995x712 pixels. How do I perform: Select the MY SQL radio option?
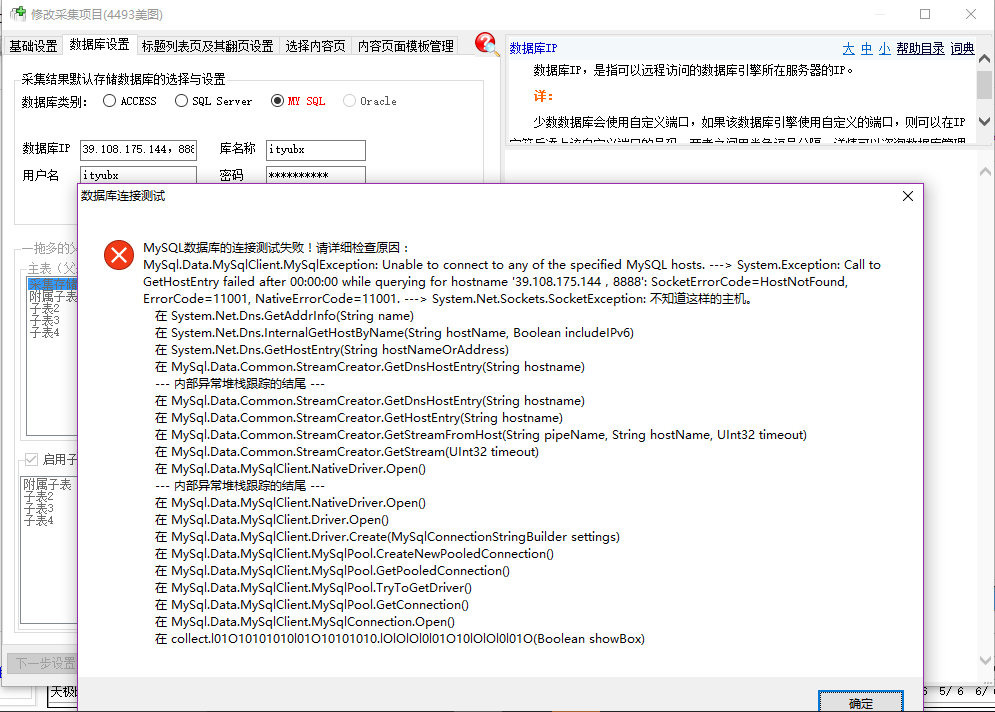(x=278, y=101)
